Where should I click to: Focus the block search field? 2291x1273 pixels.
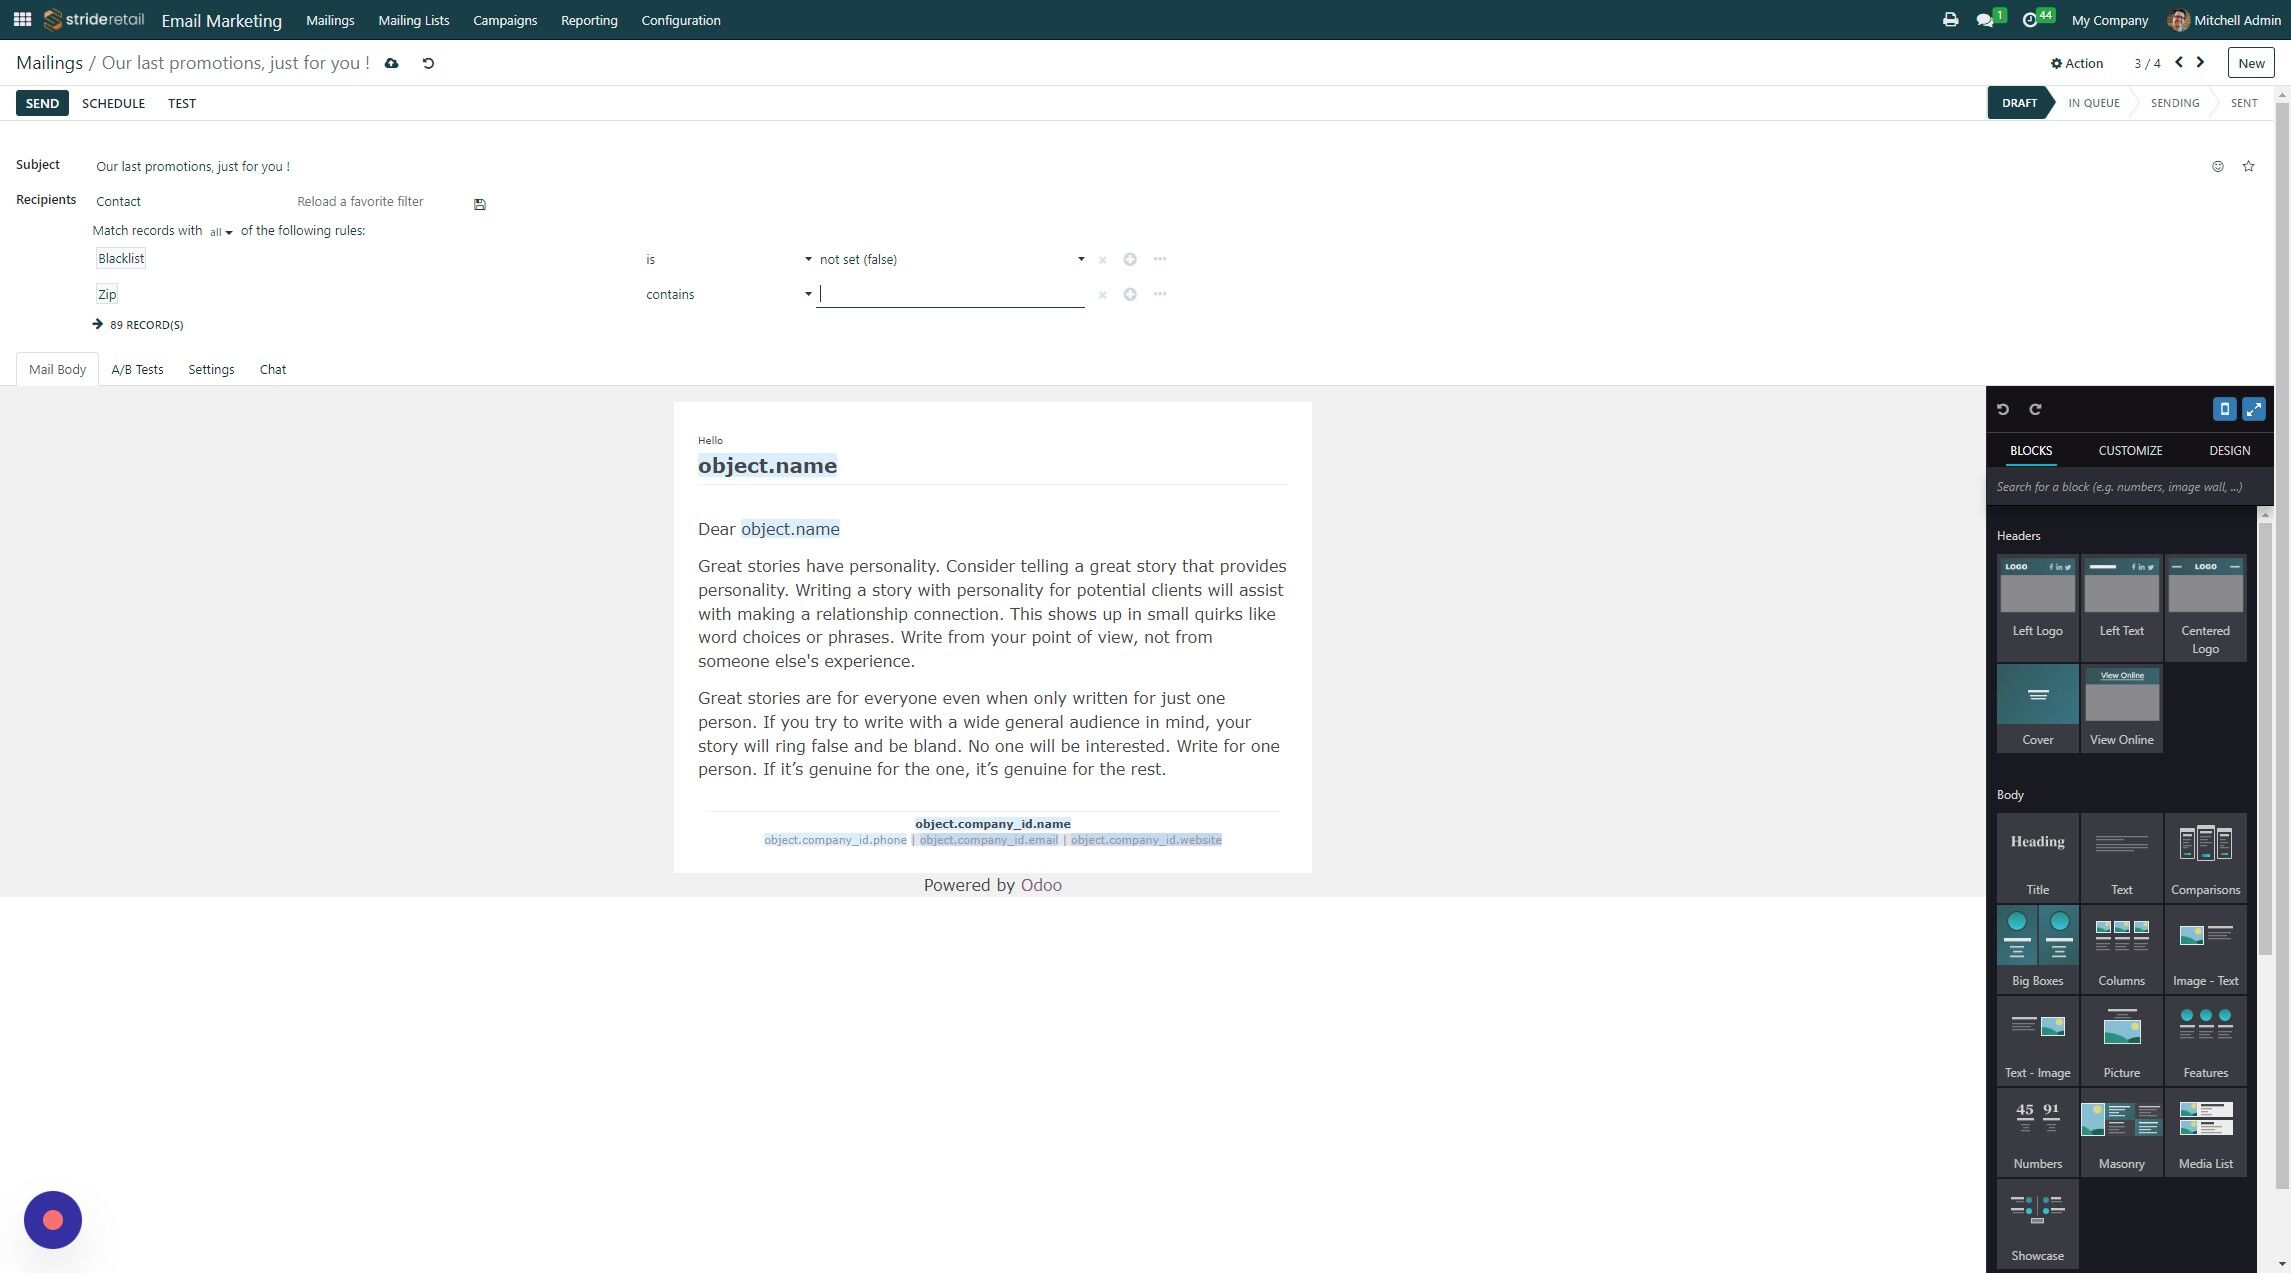2128,487
